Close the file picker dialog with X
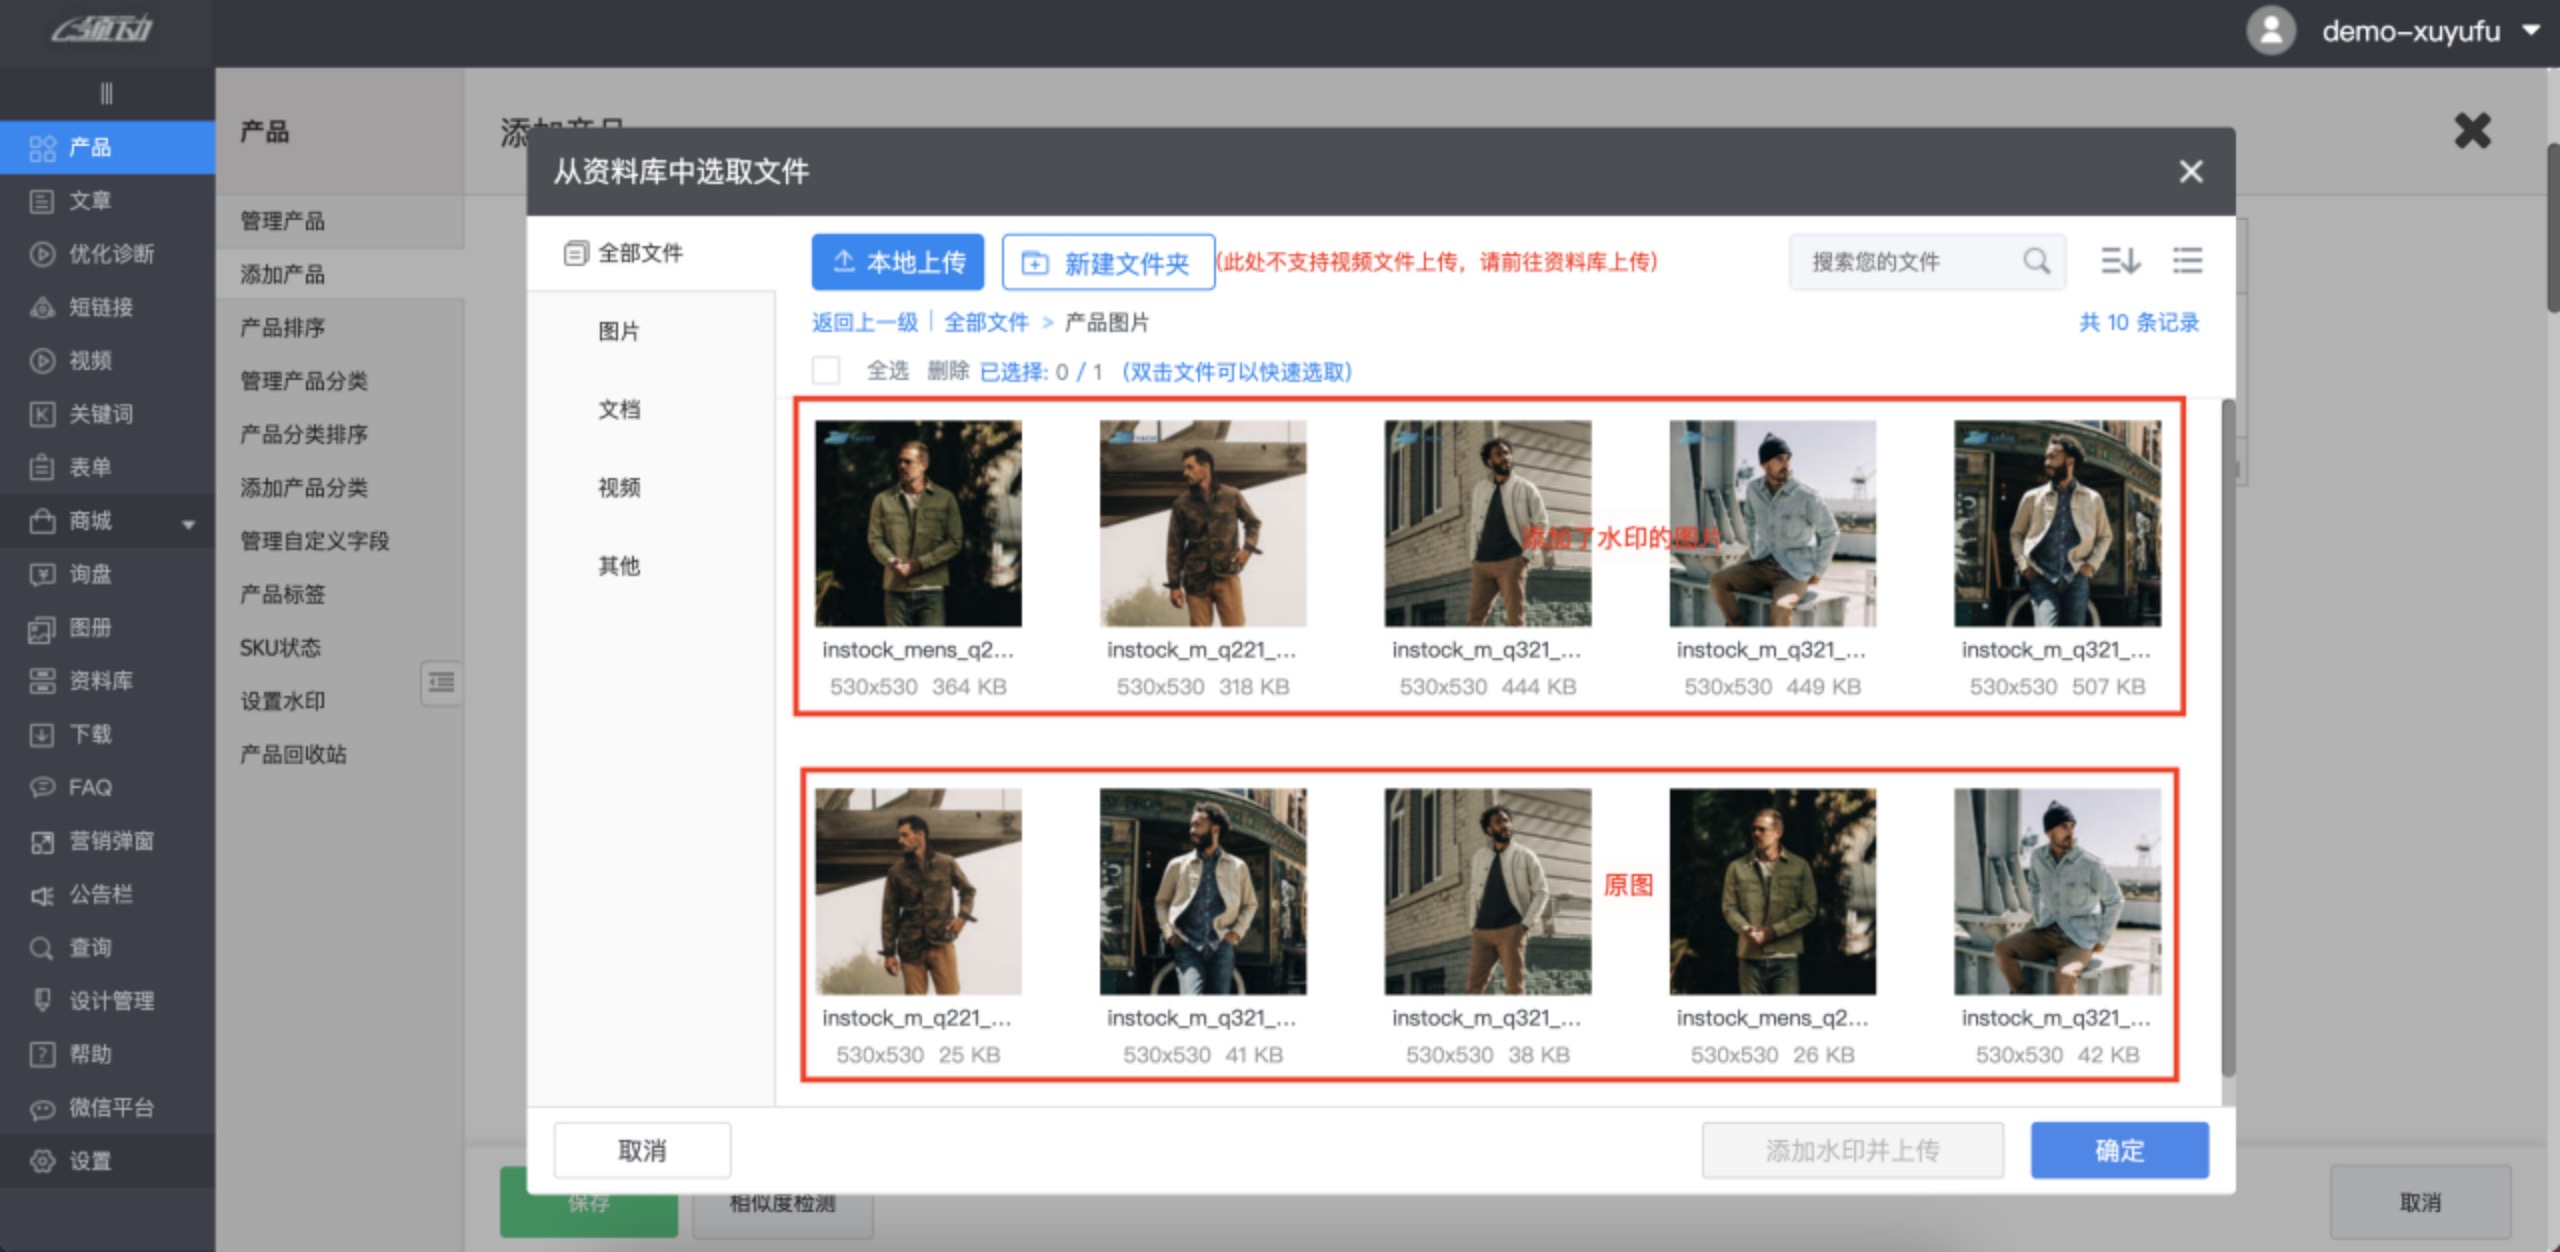The image size is (2560, 1252). (2190, 172)
